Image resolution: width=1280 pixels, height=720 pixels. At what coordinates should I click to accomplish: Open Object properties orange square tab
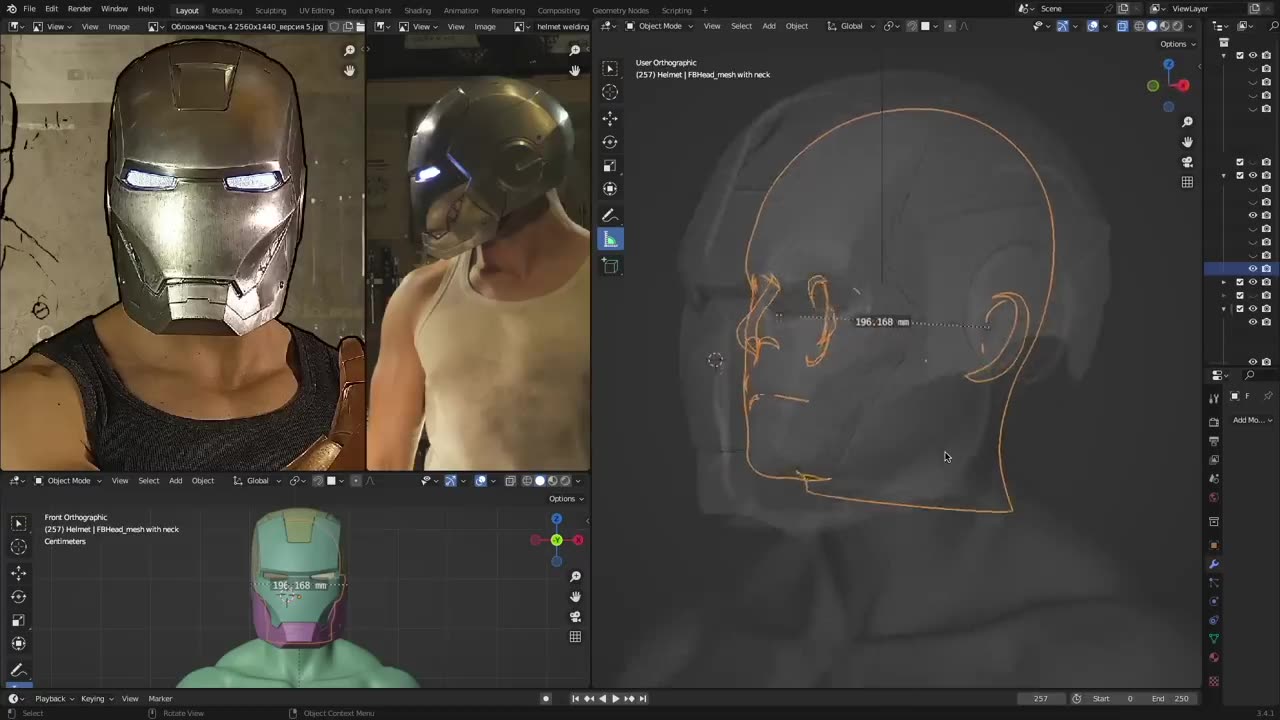coord(1214,545)
